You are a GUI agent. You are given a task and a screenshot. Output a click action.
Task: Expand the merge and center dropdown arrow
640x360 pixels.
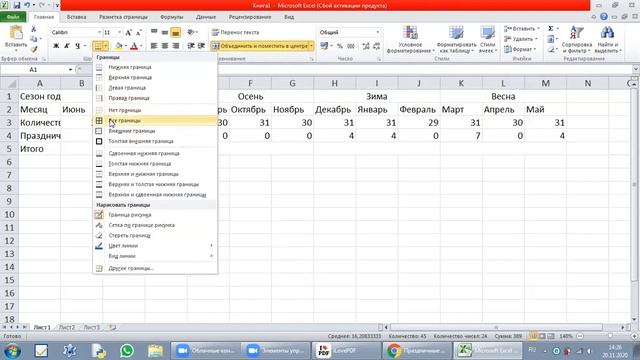coord(311,46)
